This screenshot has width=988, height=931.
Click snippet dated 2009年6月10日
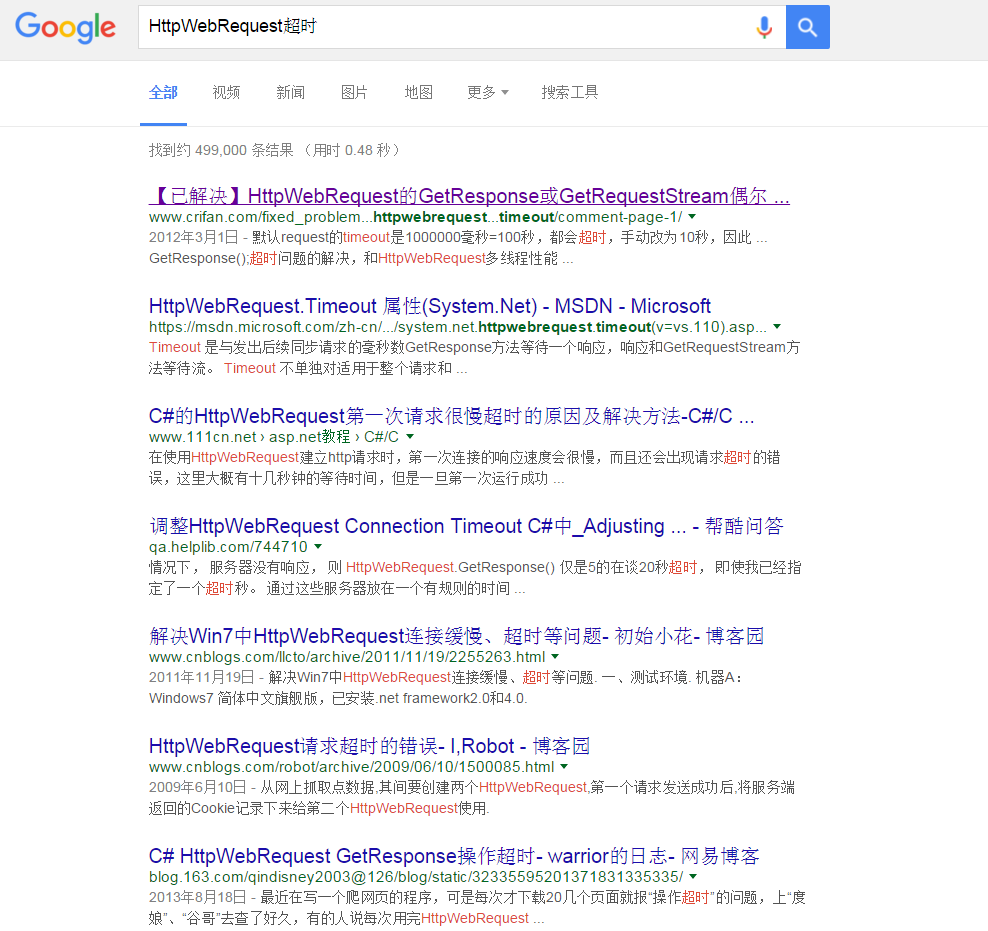pos(472,797)
